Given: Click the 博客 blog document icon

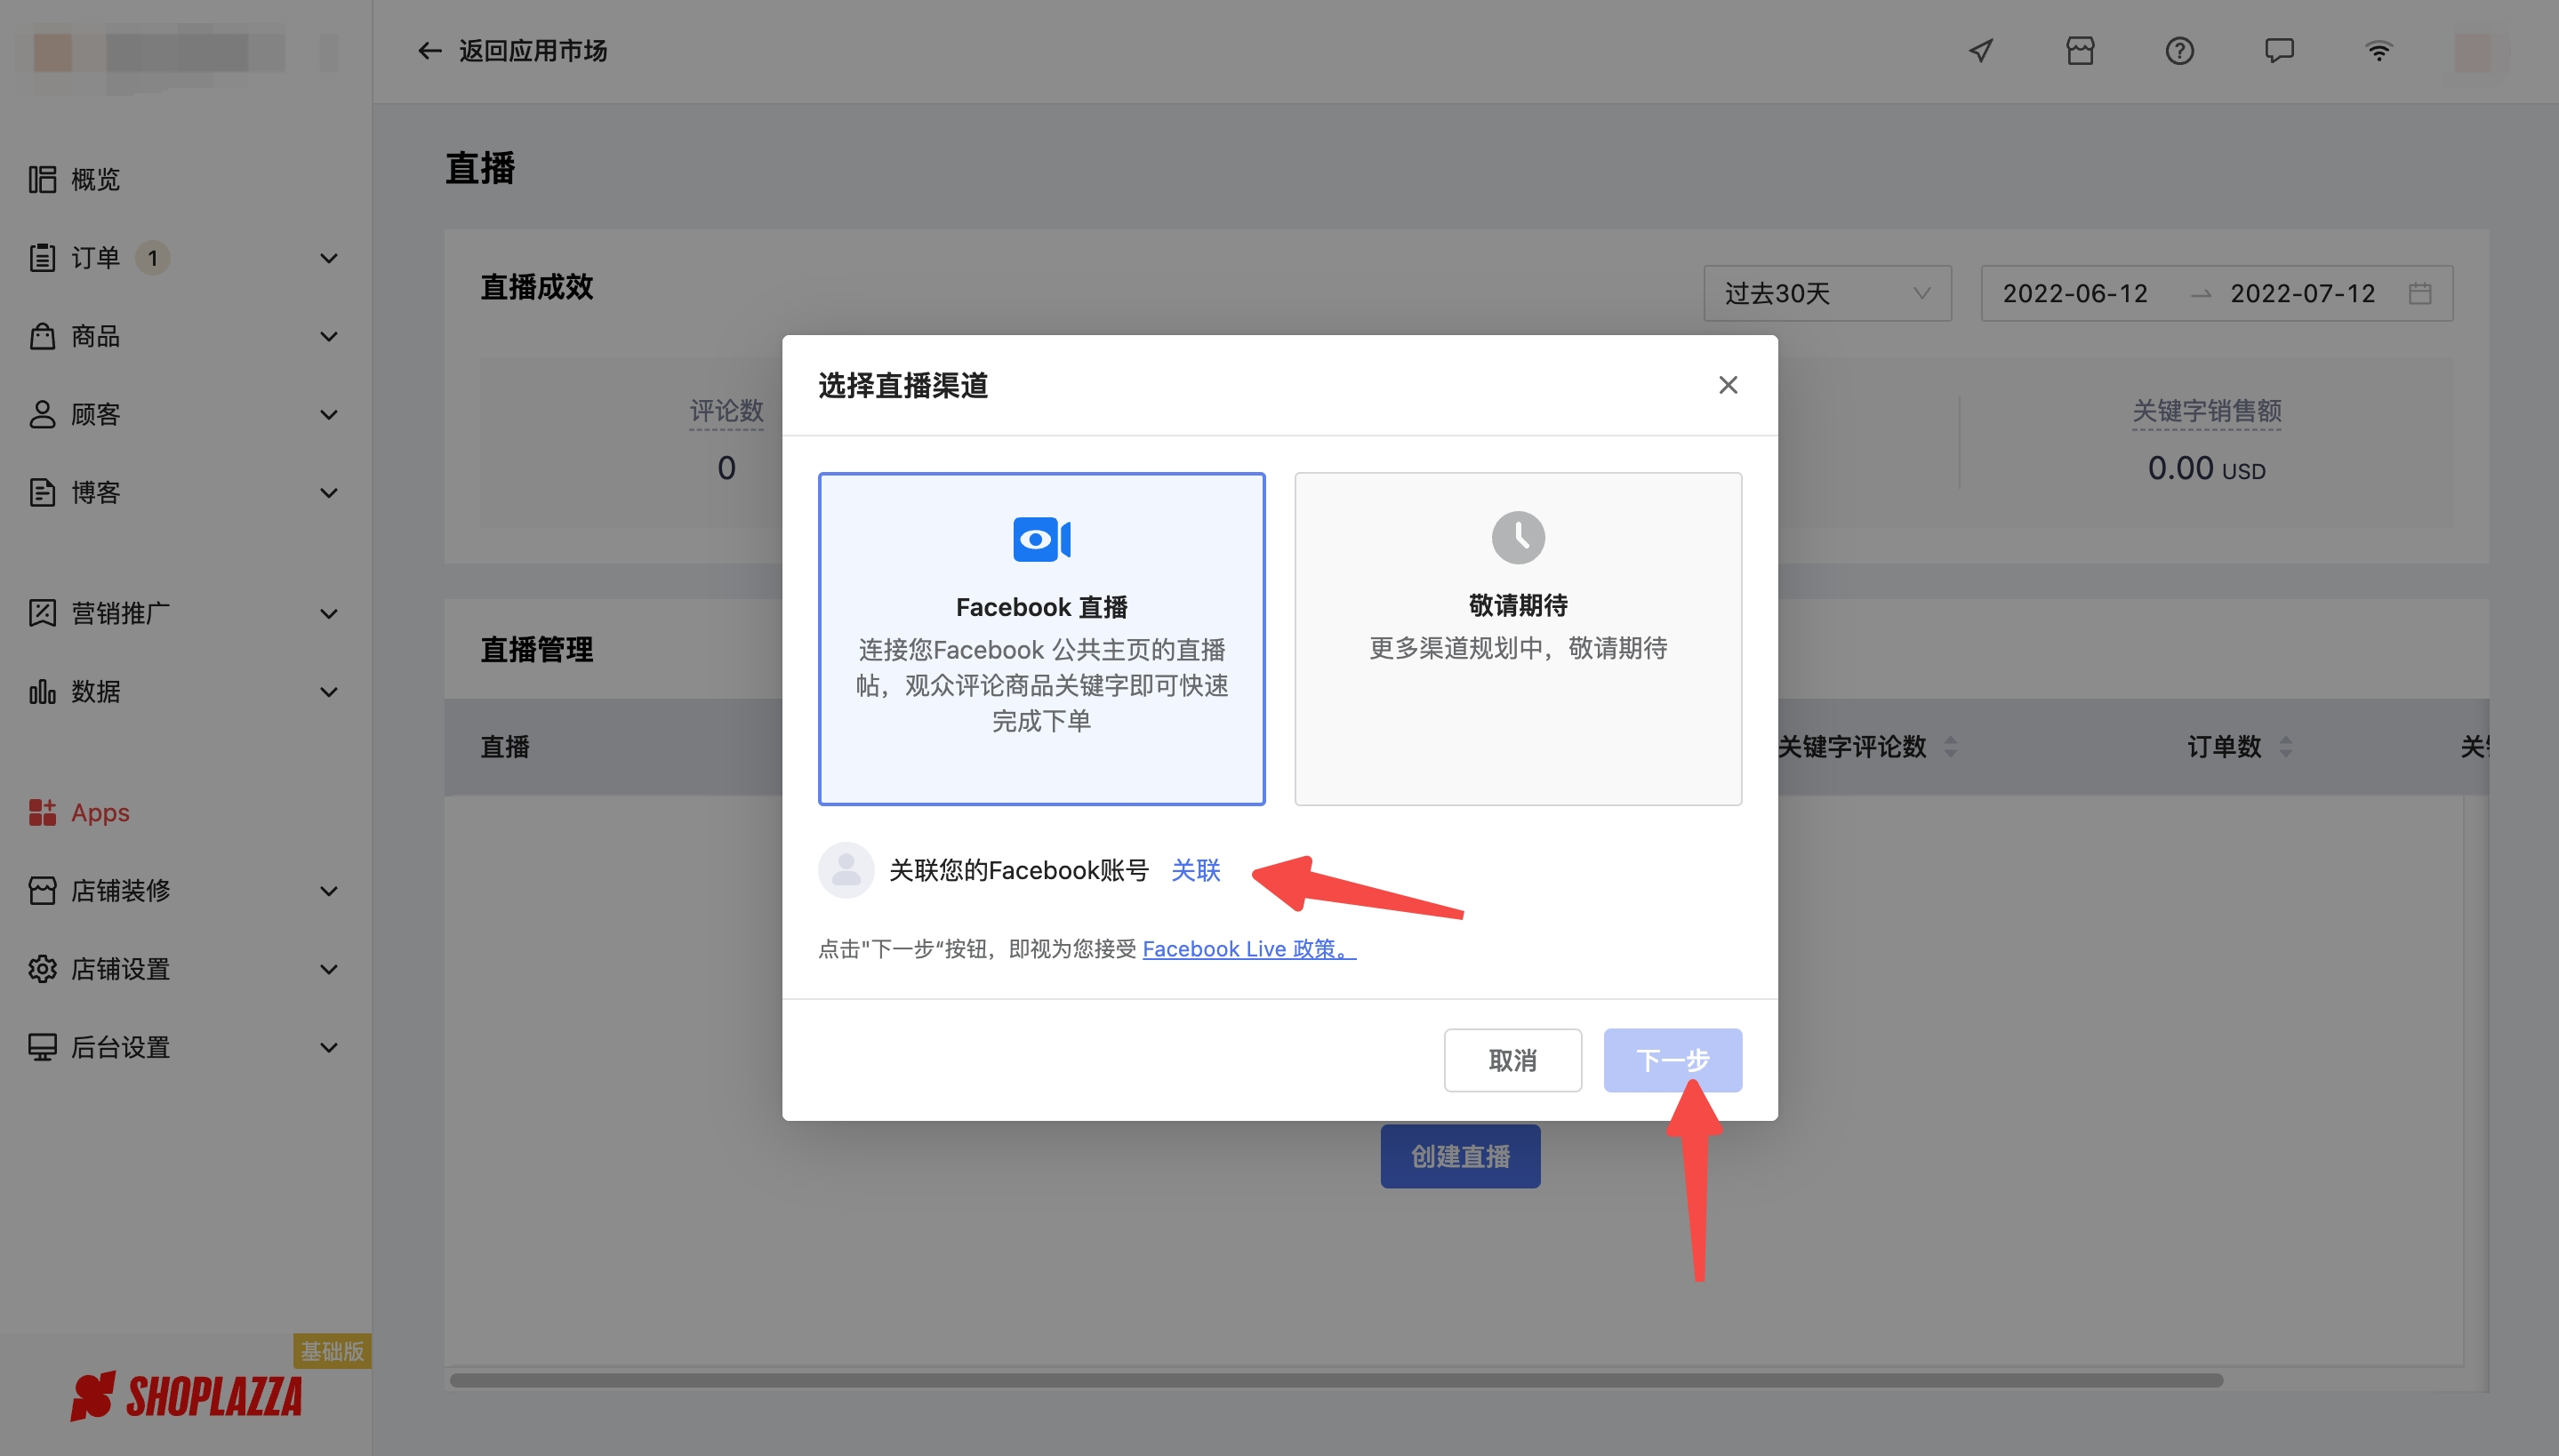Looking at the screenshot, I should point(42,492).
